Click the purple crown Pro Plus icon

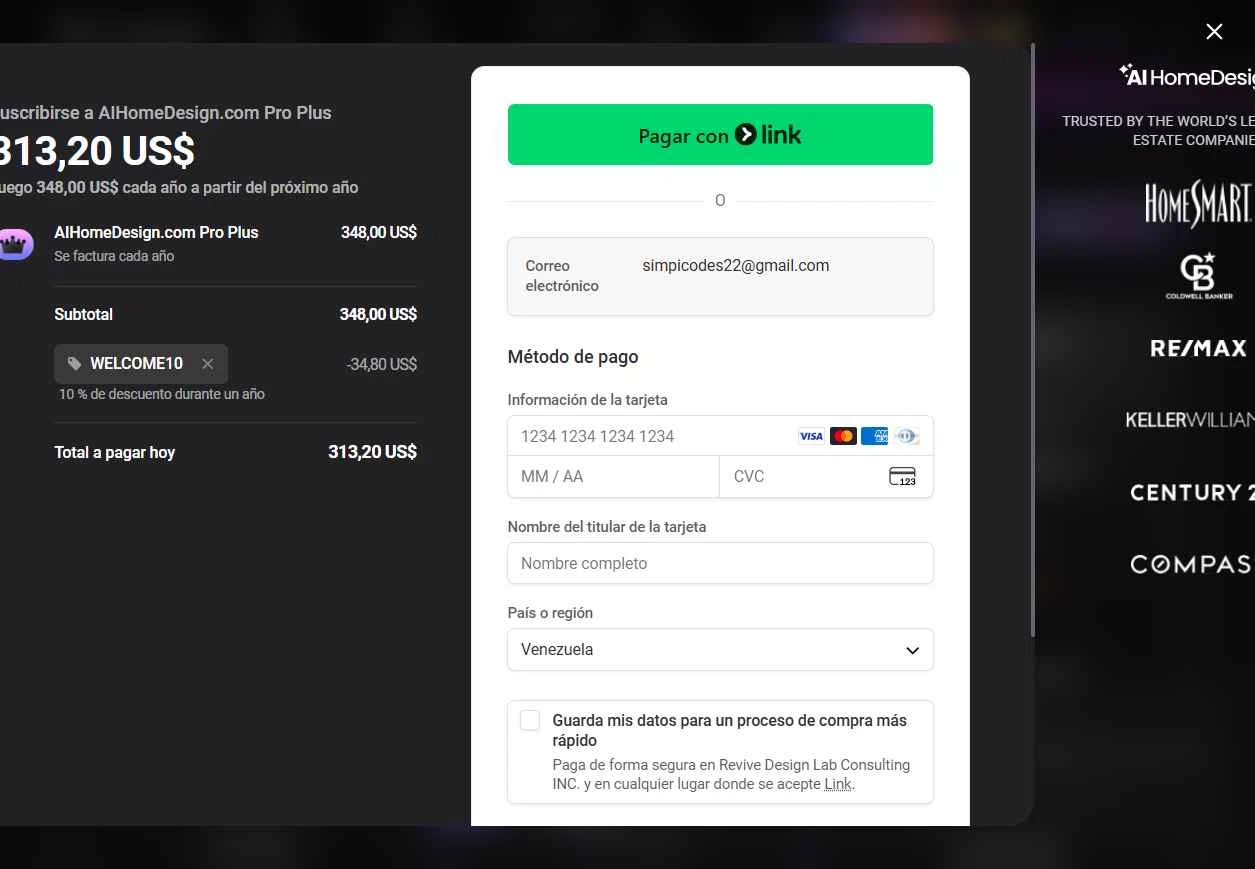point(14,243)
